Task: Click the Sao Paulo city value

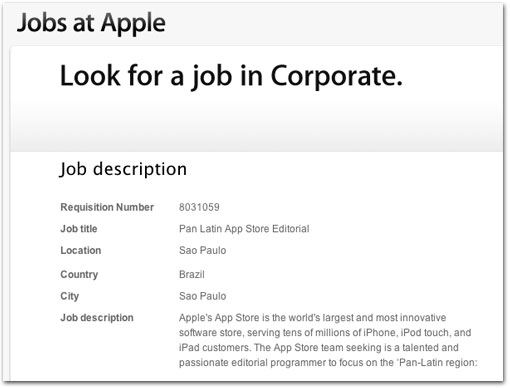Action: click(203, 296)
